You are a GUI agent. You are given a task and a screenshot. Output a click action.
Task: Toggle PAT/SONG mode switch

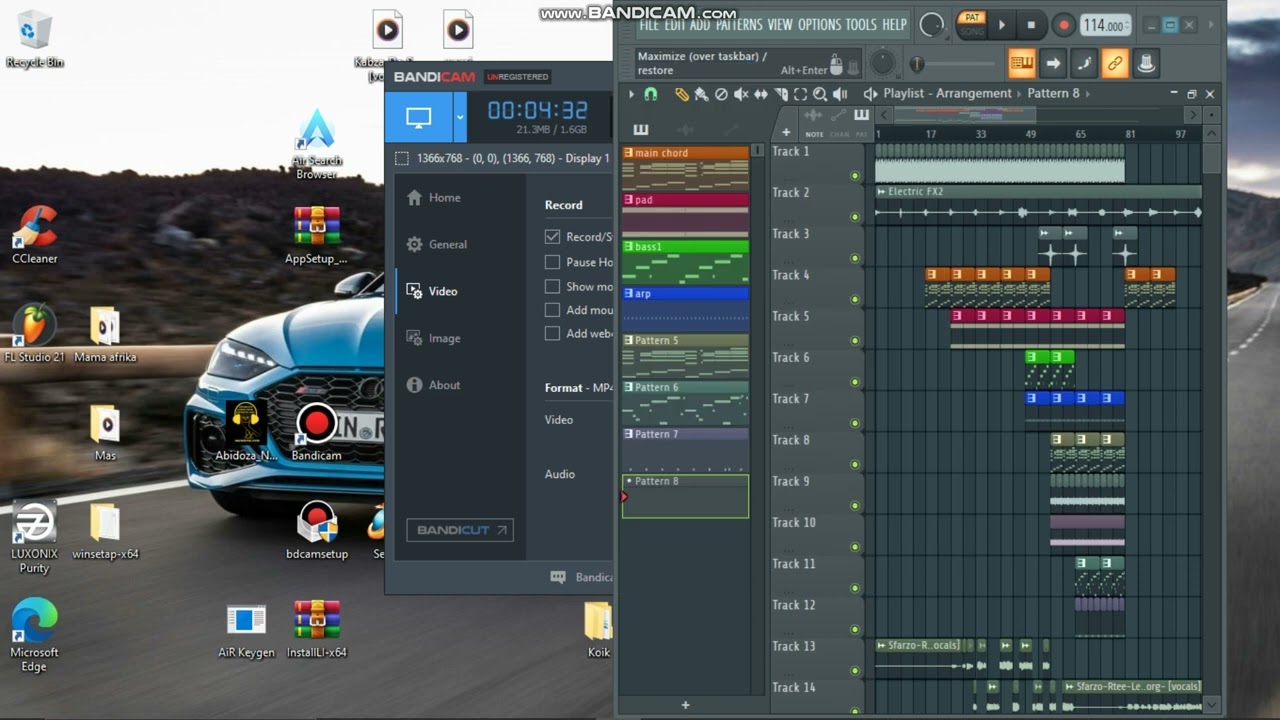971,24
